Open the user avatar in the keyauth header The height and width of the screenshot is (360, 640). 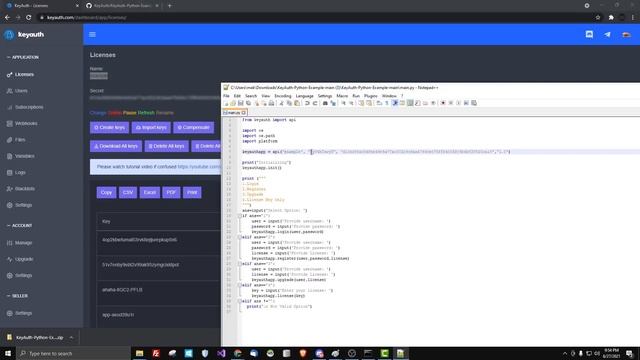click(x=626, y=35)
